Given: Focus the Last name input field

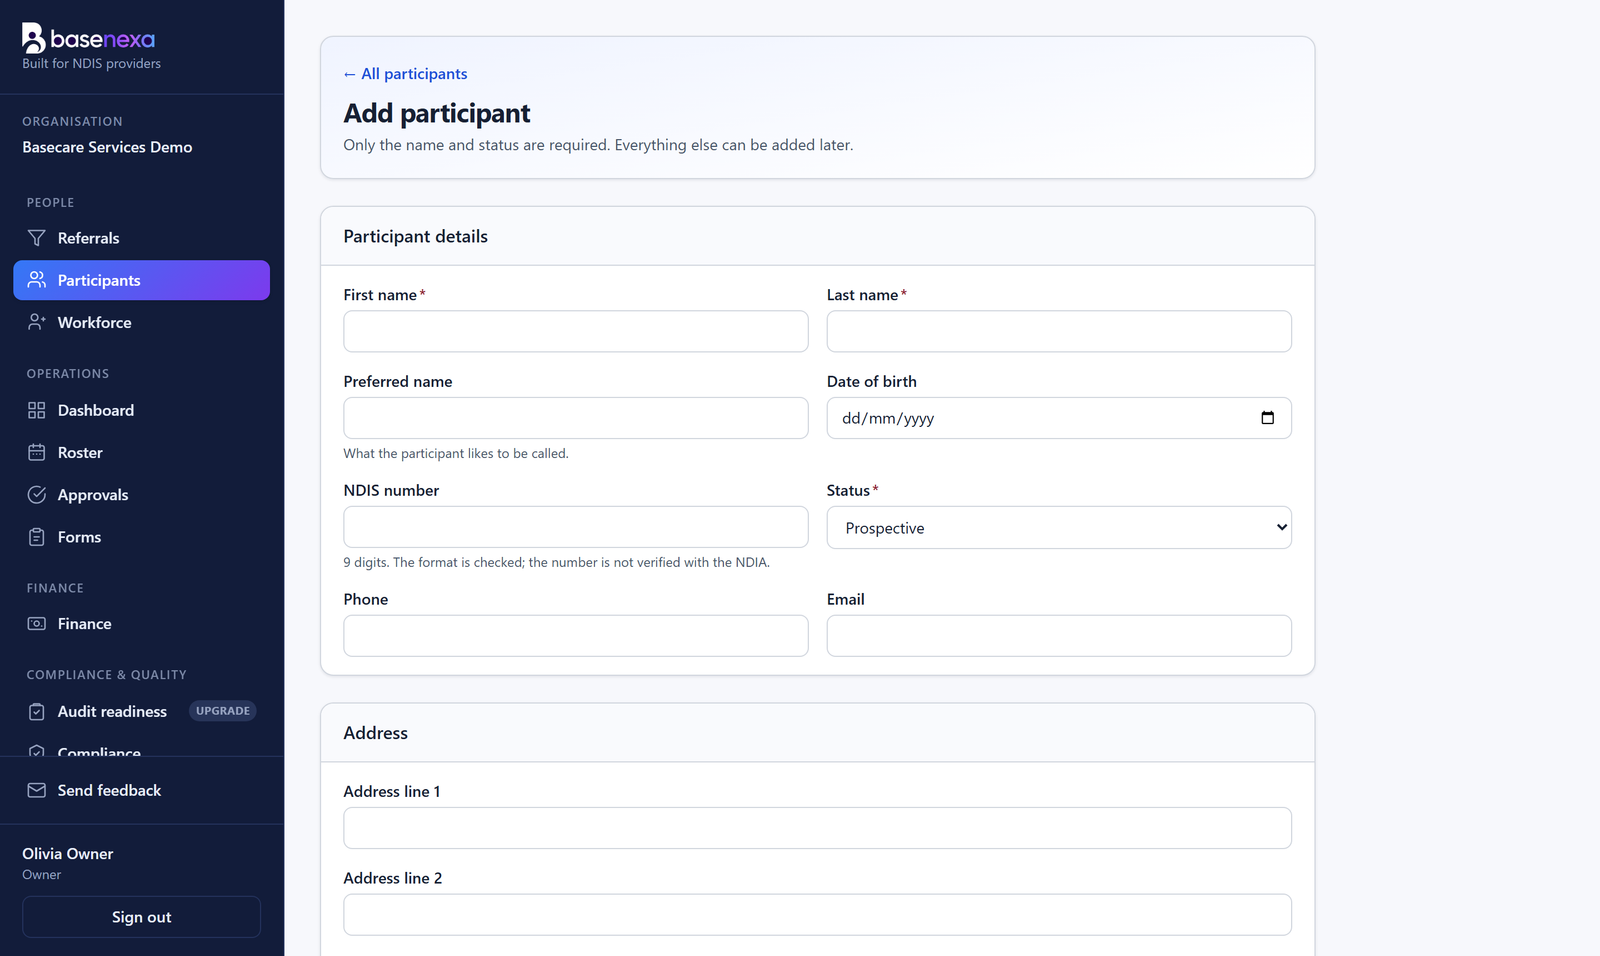Looking at the screenshot, I should [x=1059, y=331].
